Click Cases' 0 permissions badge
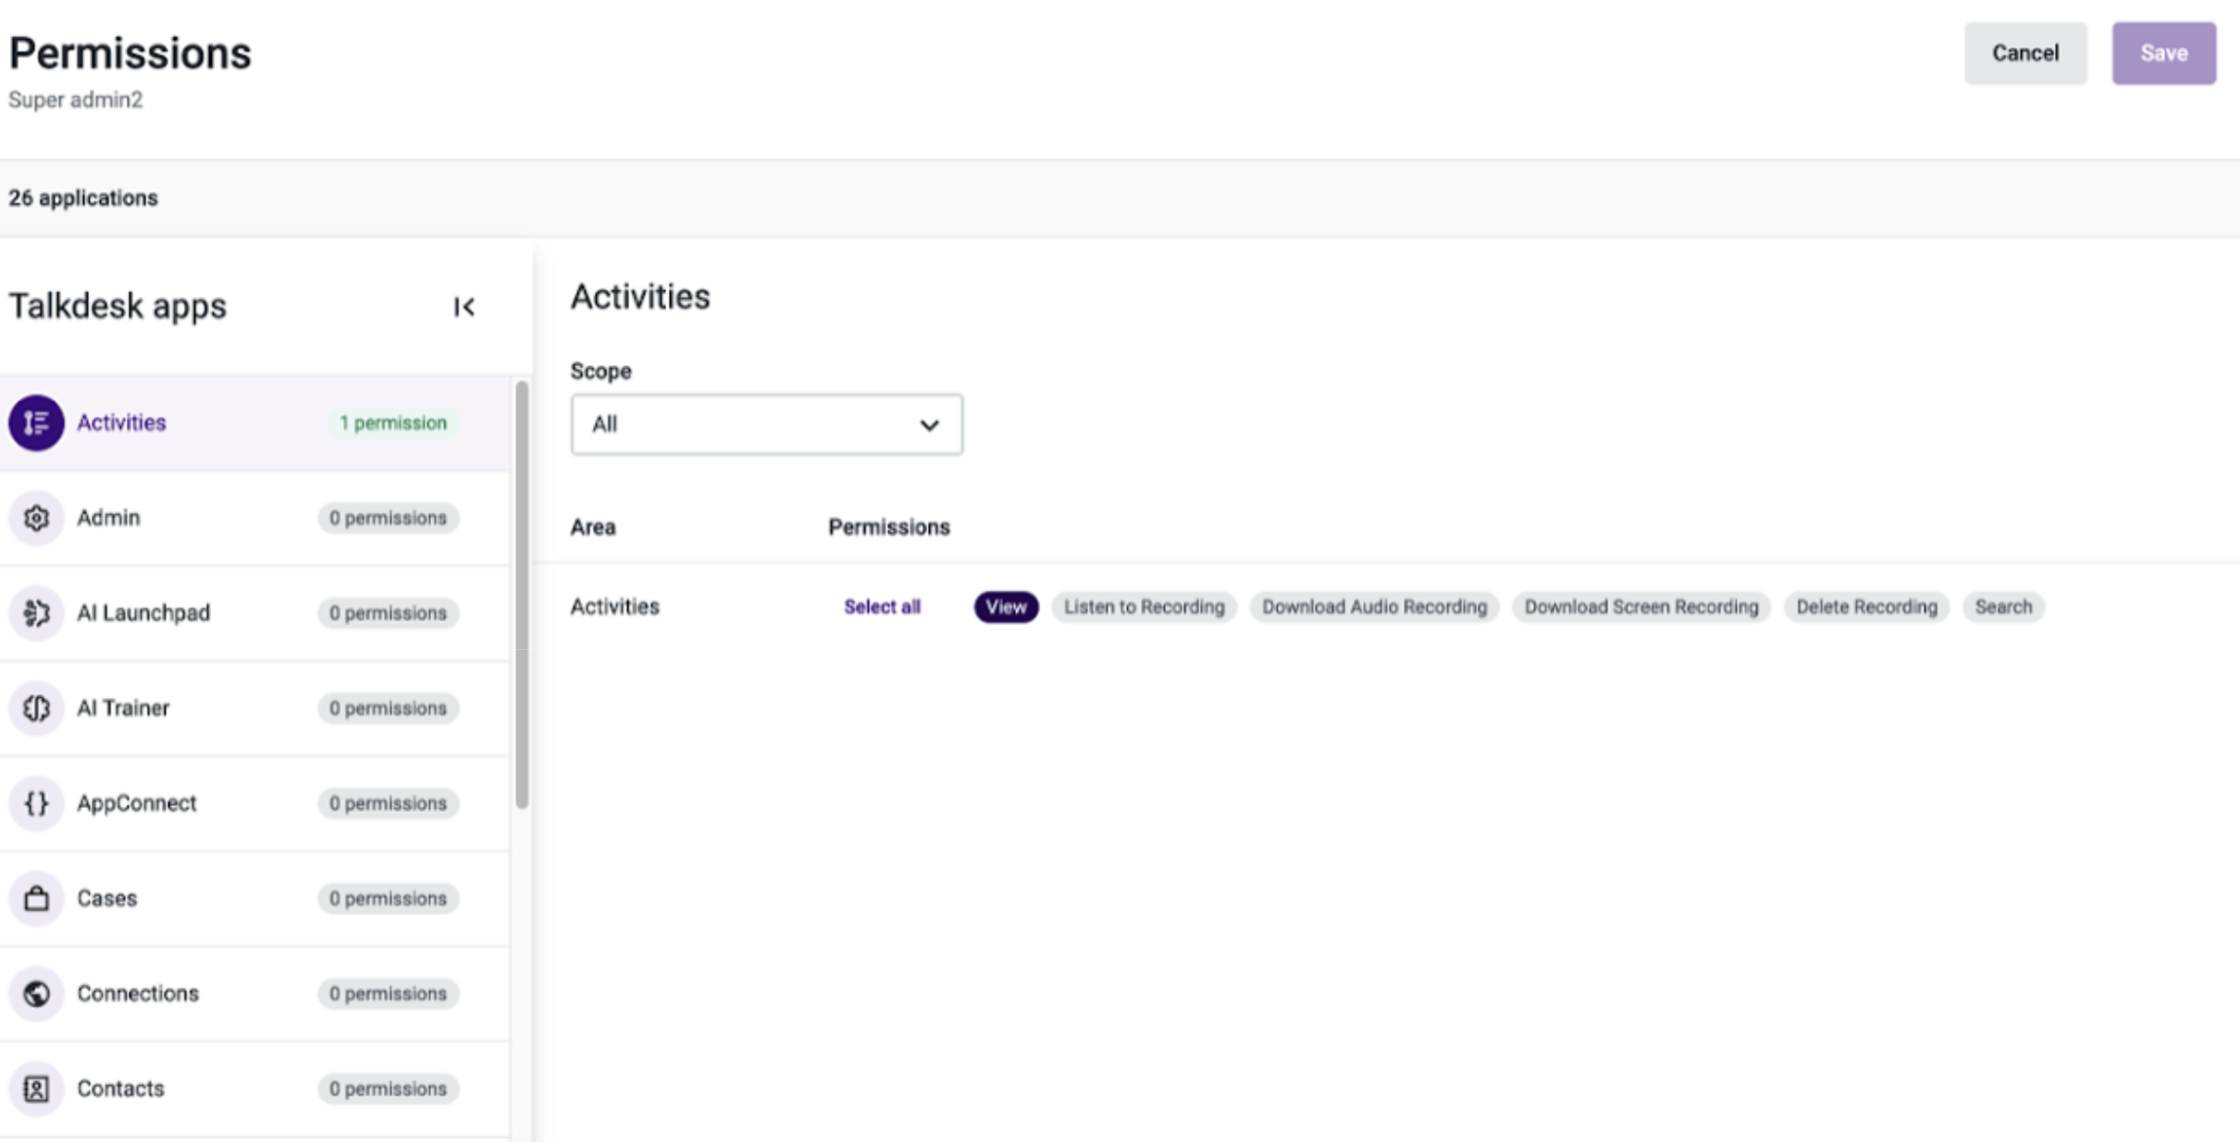The image size is (2240, 1142). pos(388,898)
